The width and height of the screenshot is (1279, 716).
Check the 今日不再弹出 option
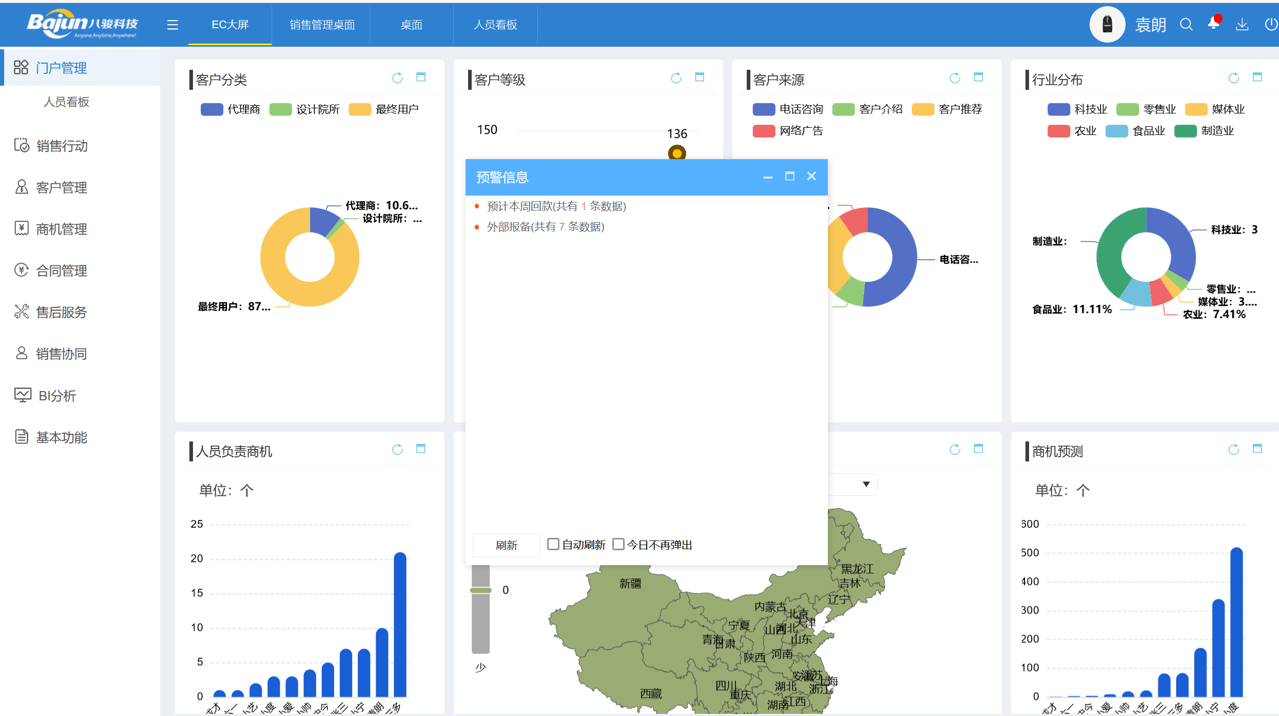click(619, 544)
